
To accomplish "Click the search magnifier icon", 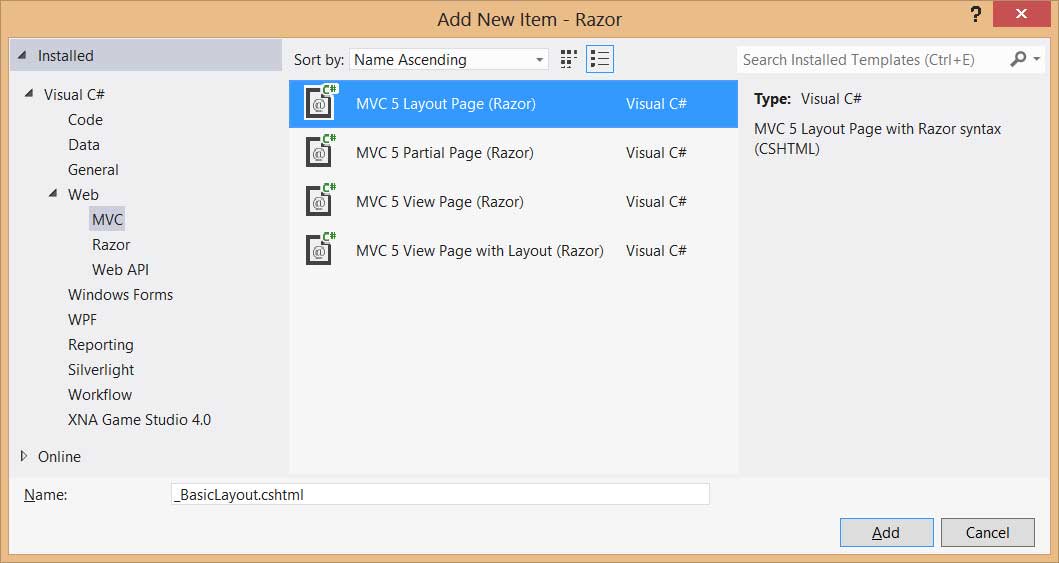I will [1018, 59].
